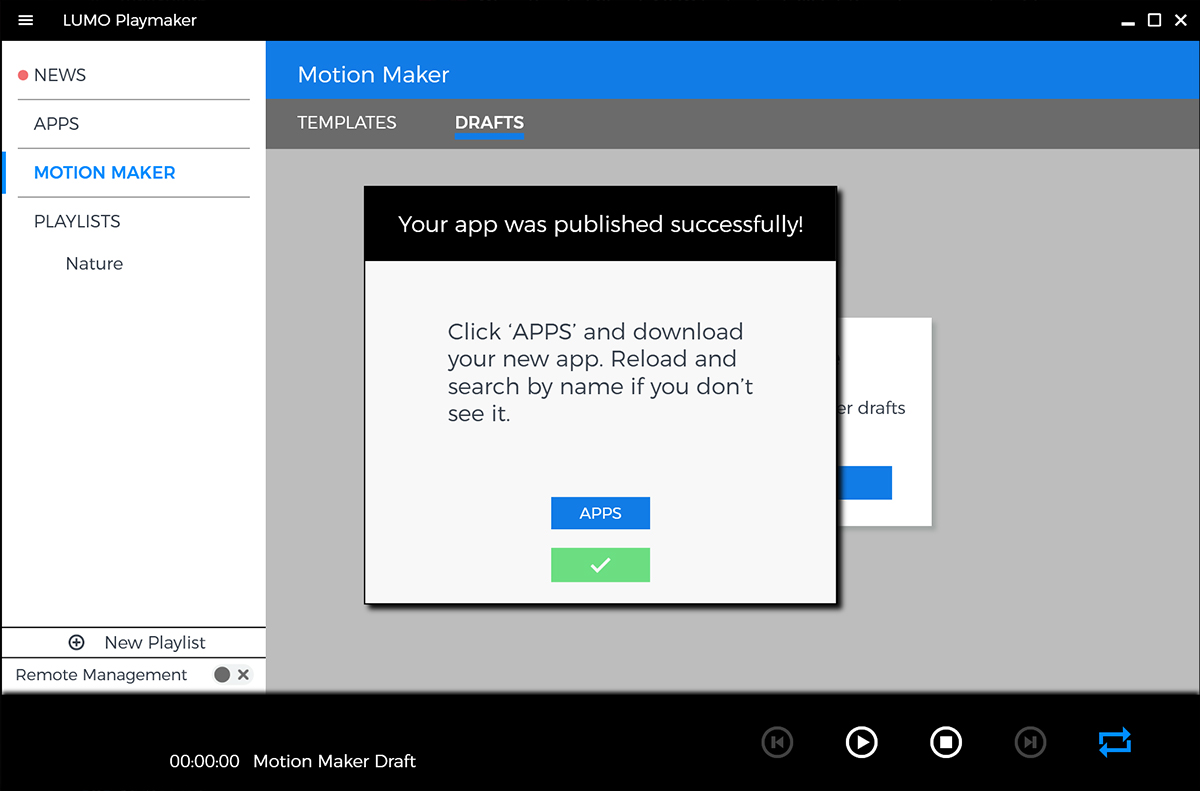
Task: Click the blue APPS button in dialog
Action: coord(600,513)
